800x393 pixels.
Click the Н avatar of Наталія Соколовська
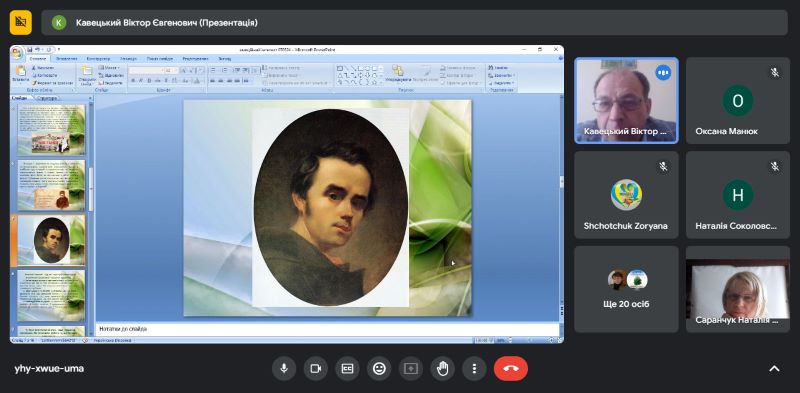738,195
